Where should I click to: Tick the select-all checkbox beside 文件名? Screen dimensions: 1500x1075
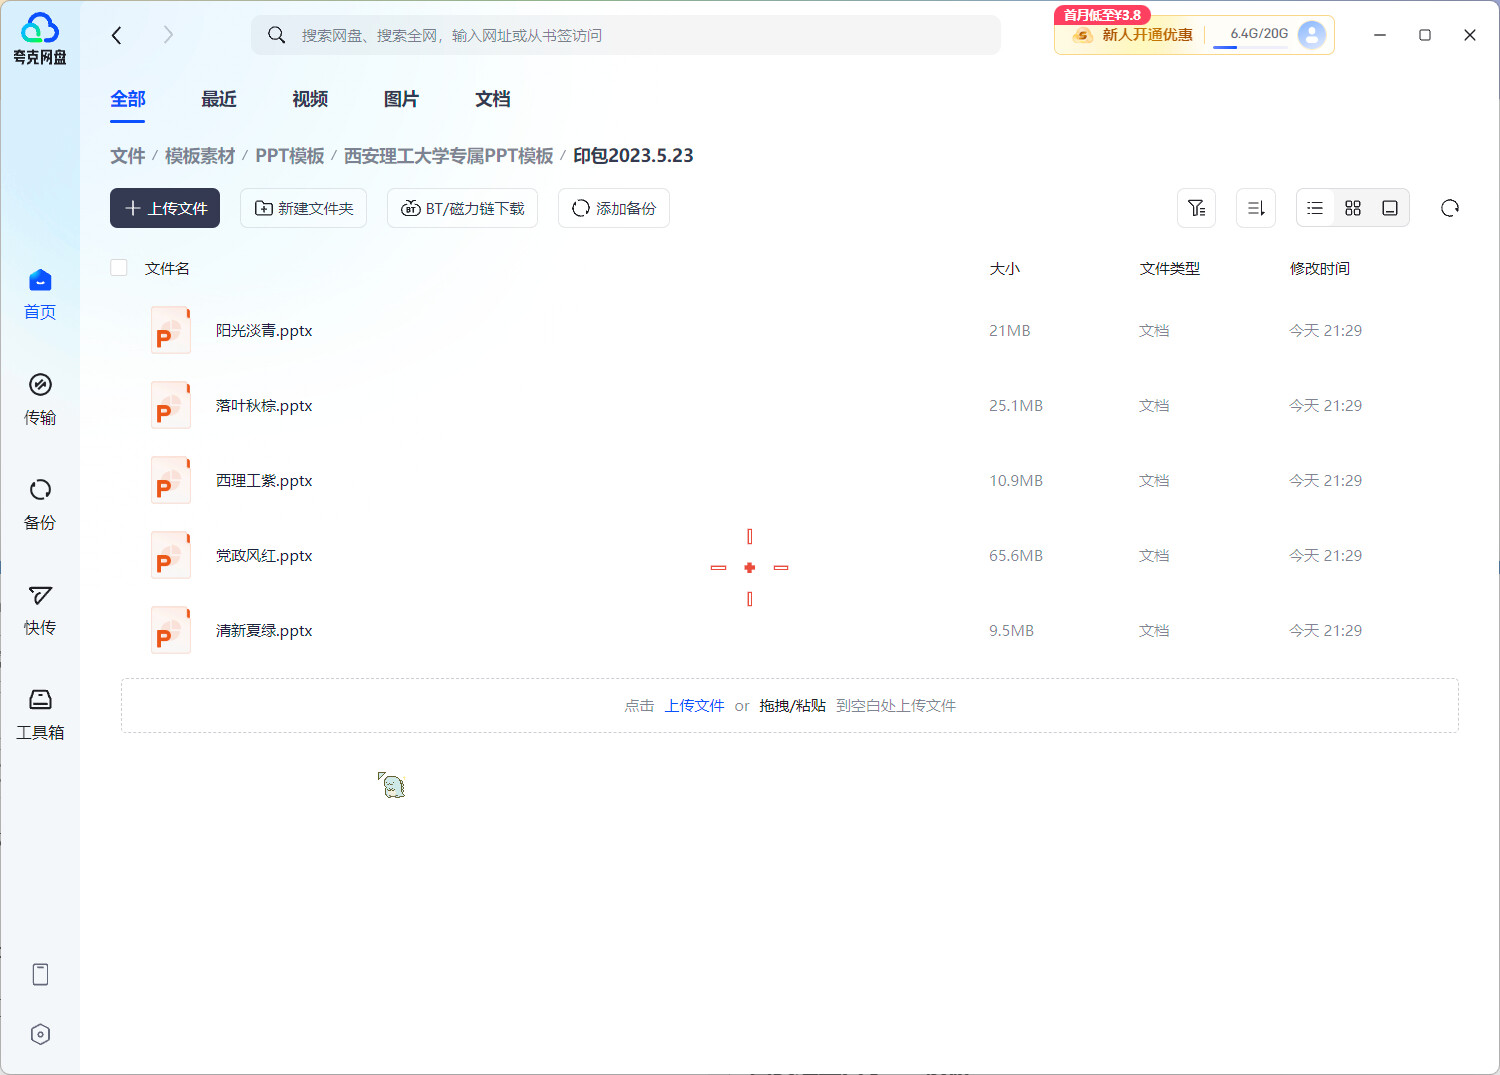(119, 268)
